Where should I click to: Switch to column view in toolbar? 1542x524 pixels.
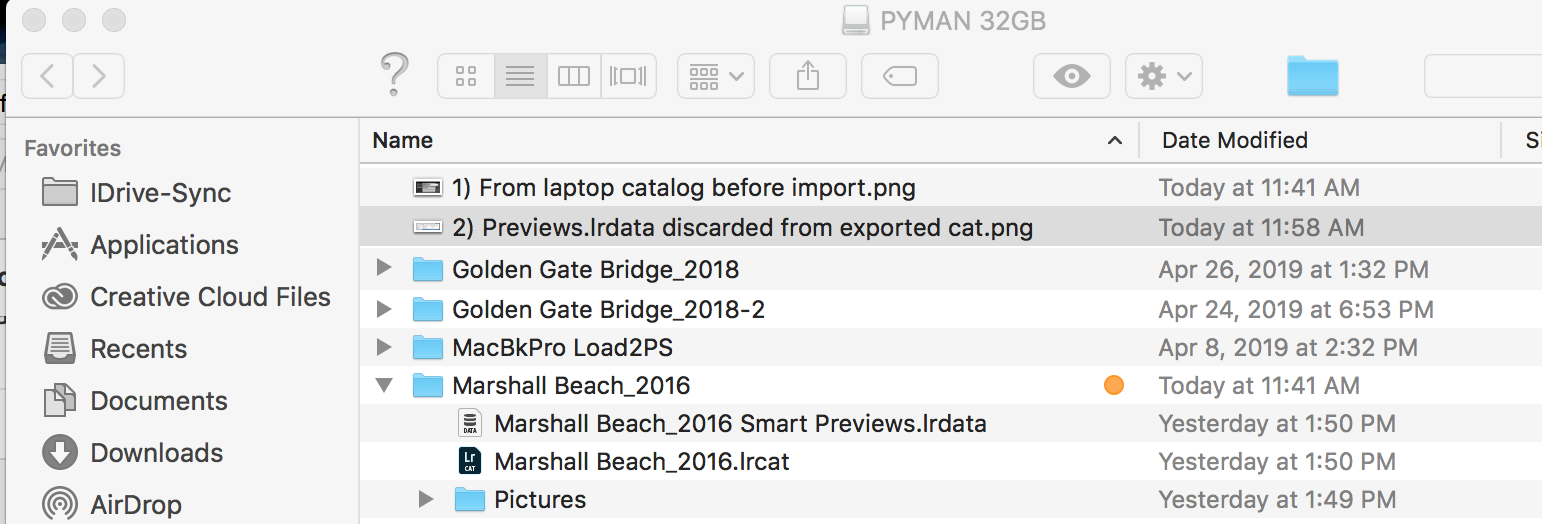pyautogui.click(x=574, y=76)
